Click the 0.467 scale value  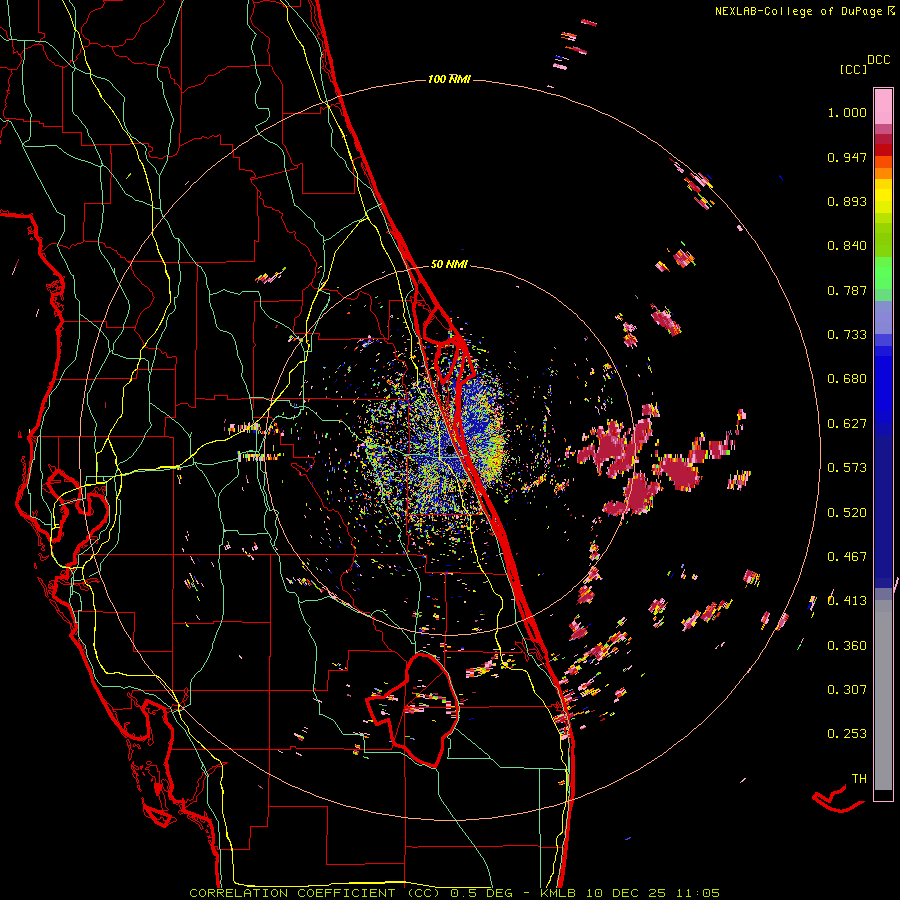(x=847, y=557)
